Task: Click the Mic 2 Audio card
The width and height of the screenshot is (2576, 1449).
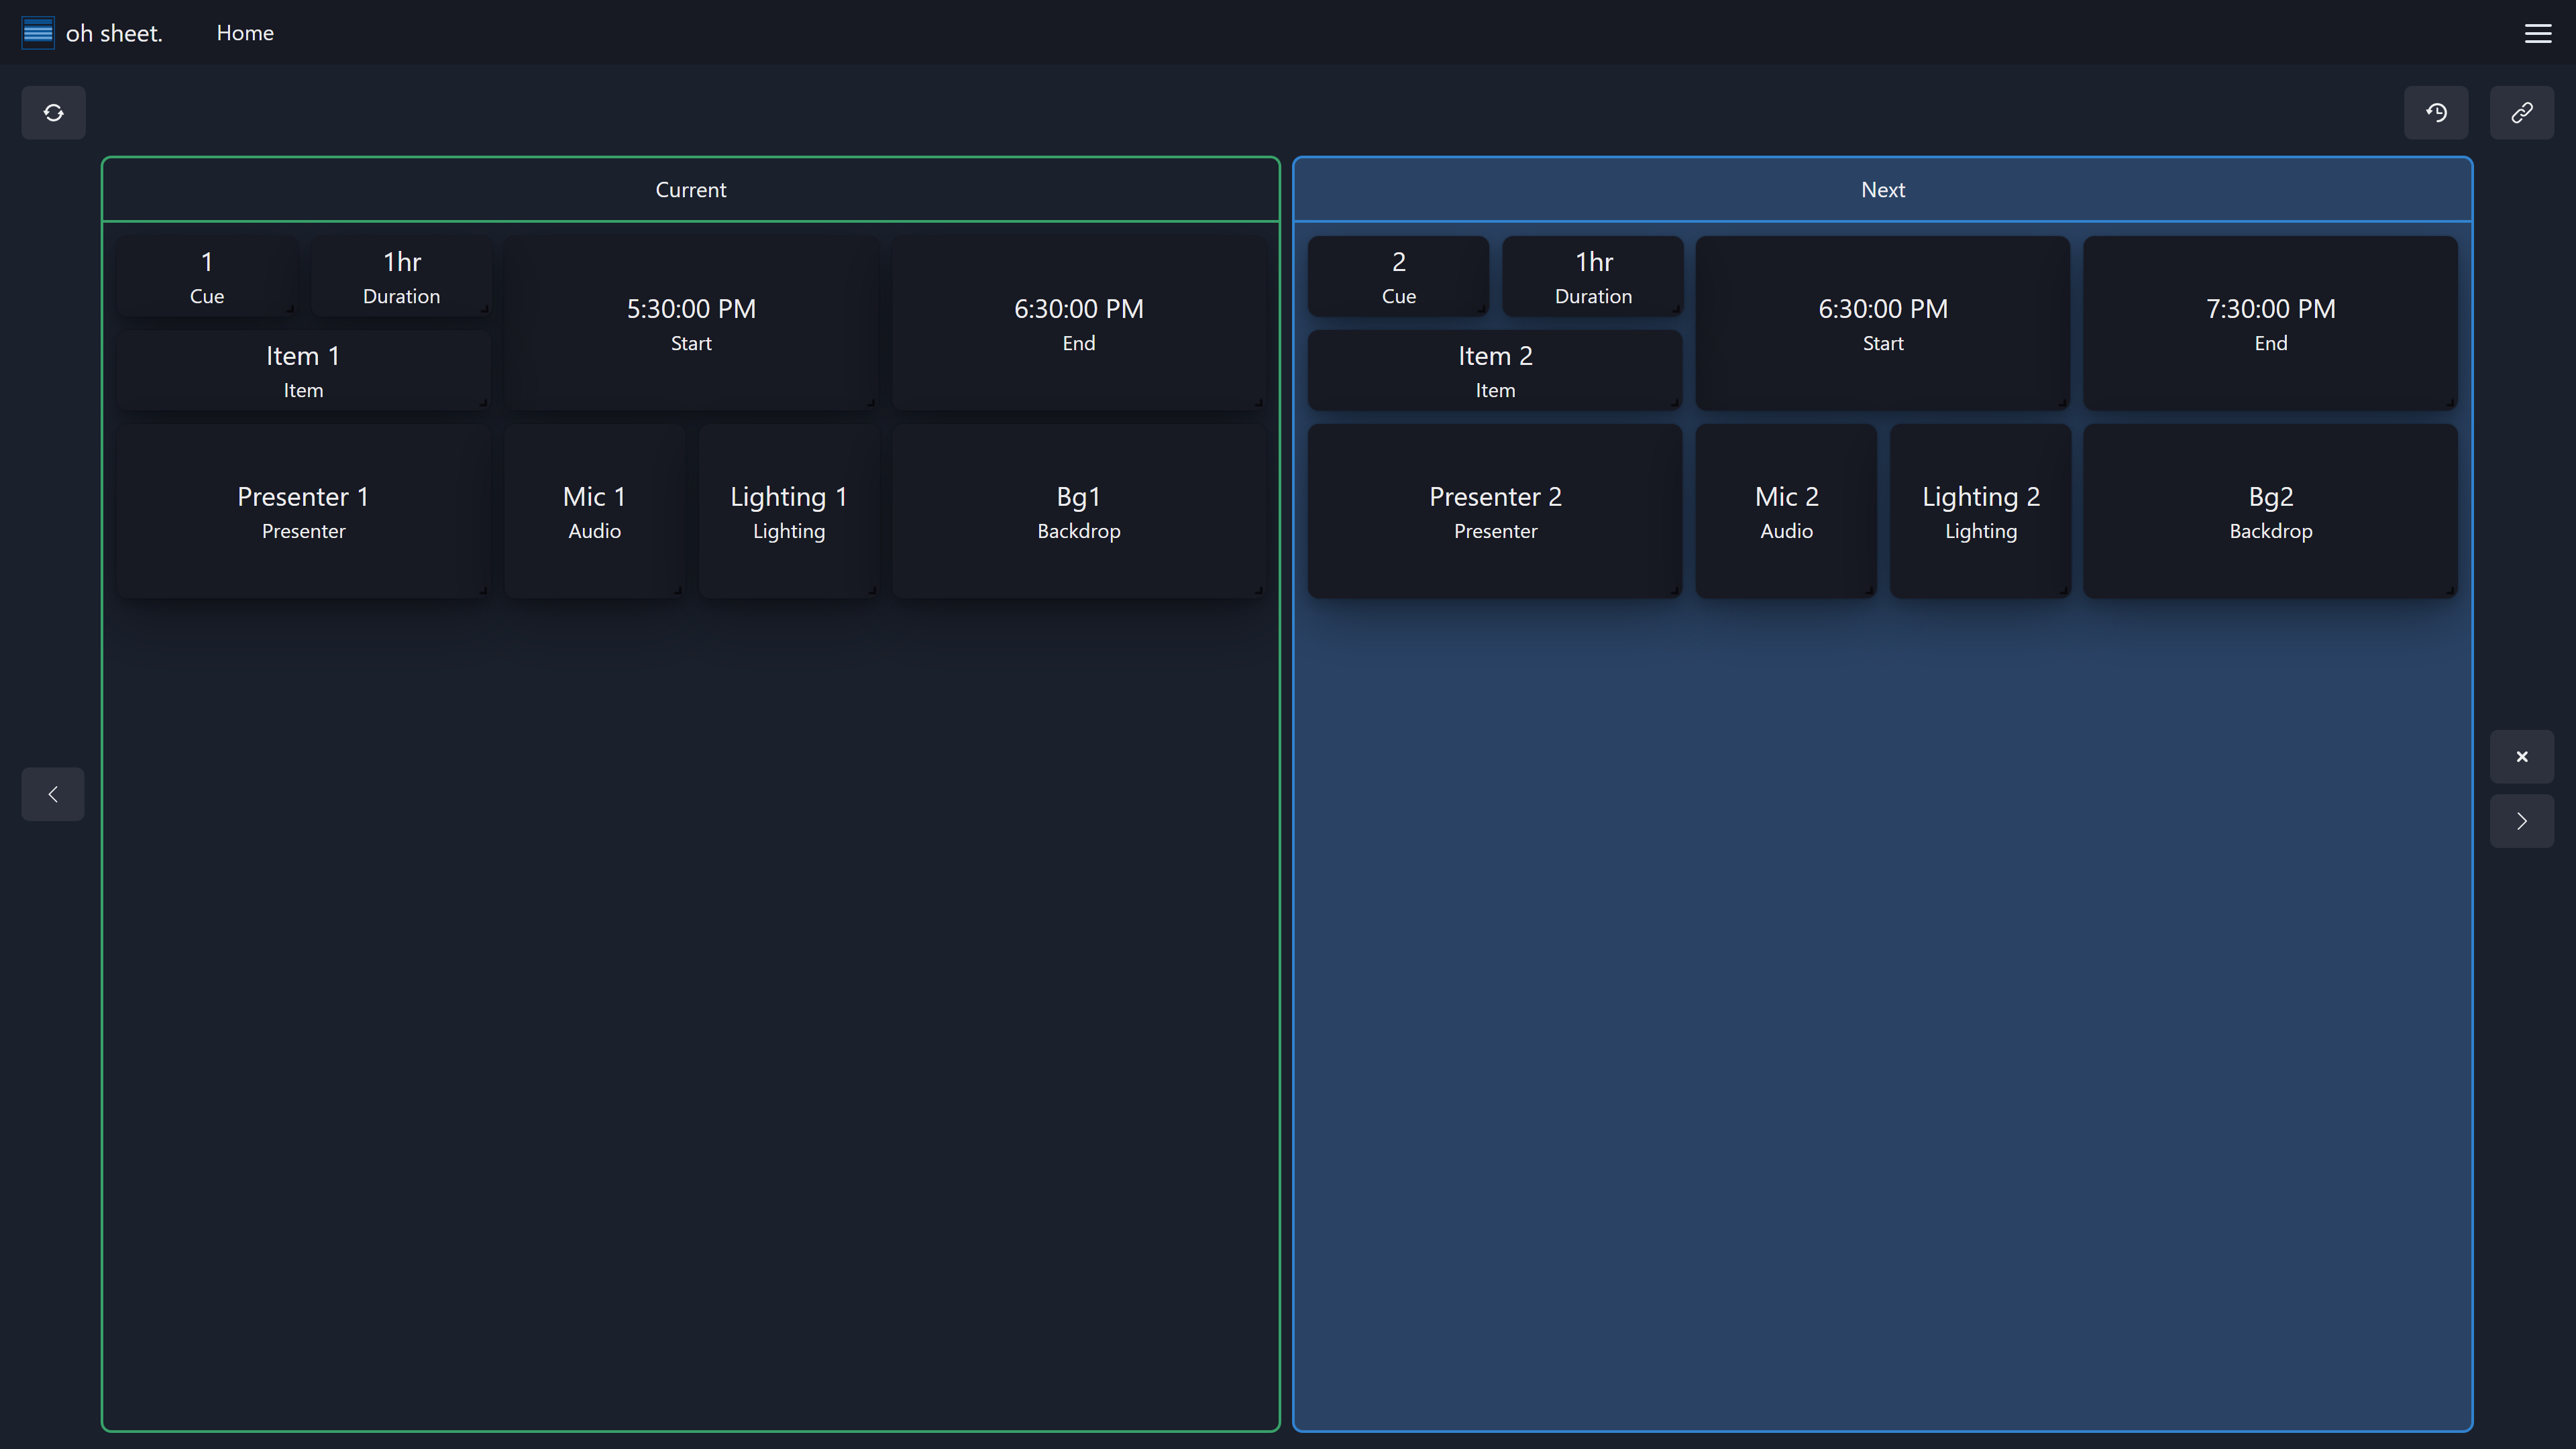Action: tap(1786, 511)
